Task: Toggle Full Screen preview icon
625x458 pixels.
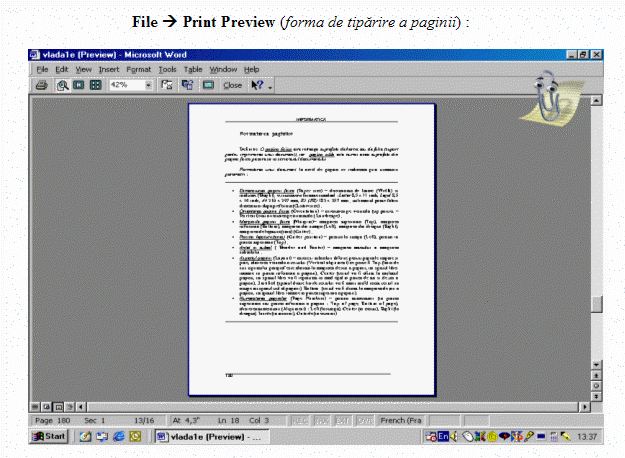Action: 208,85
